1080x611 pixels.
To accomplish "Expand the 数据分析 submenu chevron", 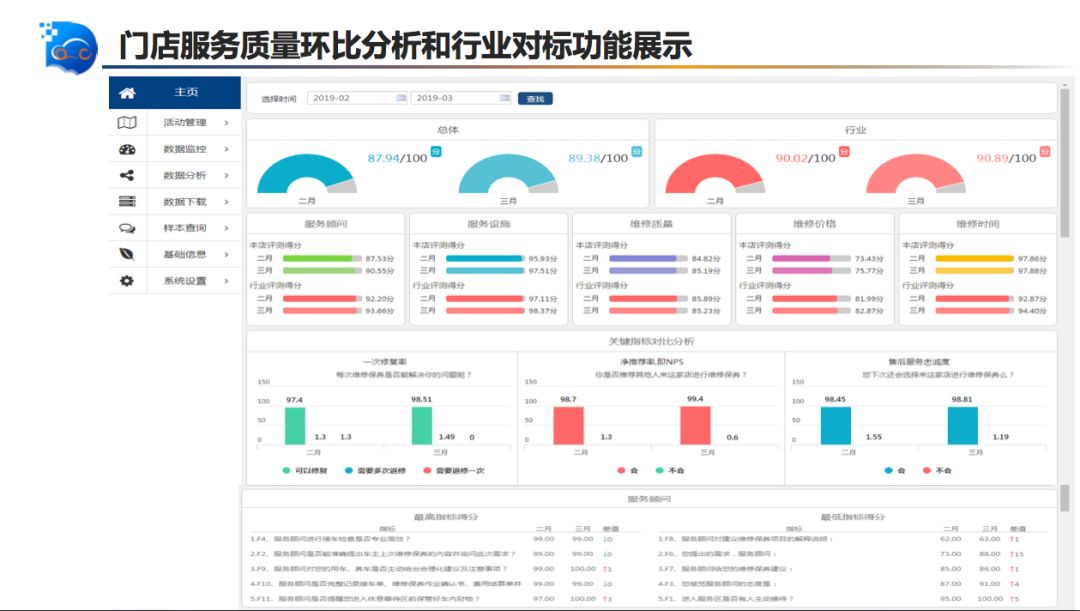I will click(226, 176).
